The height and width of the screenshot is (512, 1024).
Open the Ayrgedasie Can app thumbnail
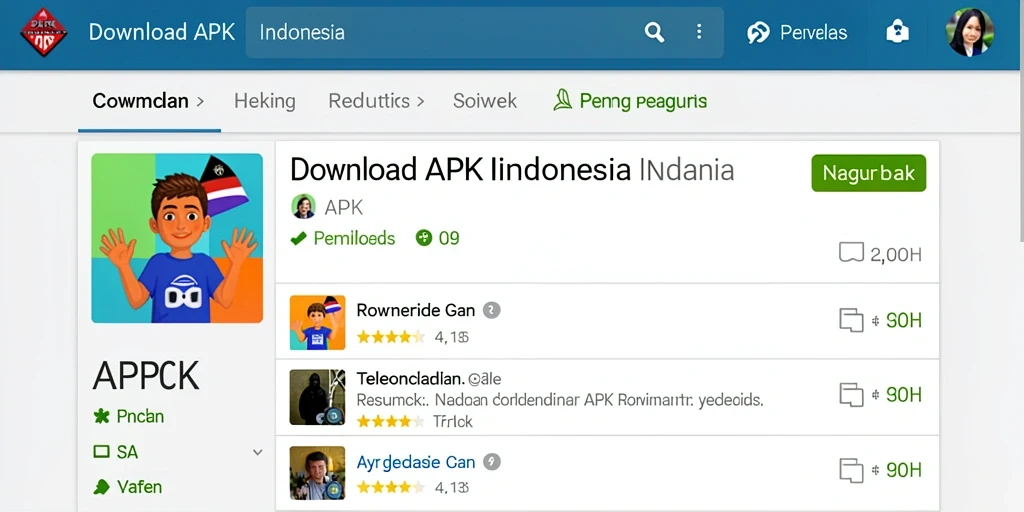(317, 473)
